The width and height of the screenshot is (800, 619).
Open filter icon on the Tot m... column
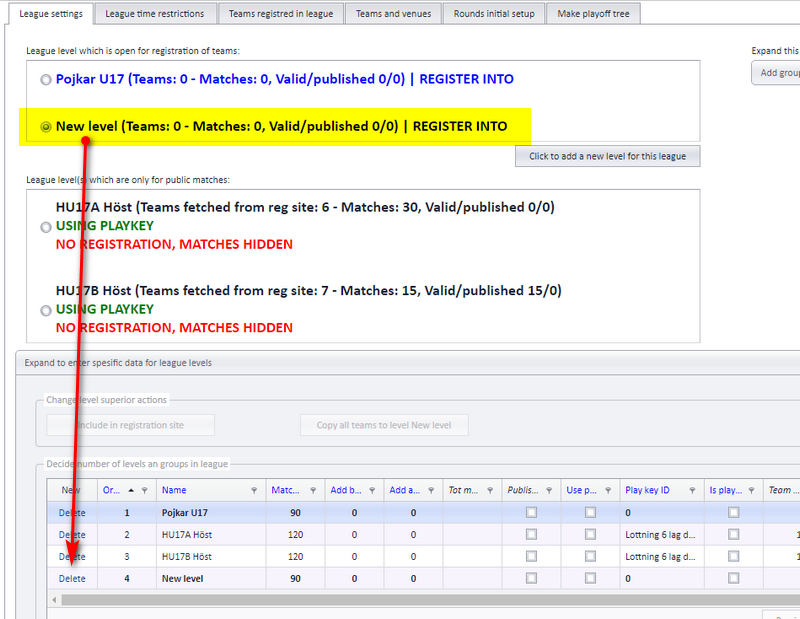(x=490, y=490)
